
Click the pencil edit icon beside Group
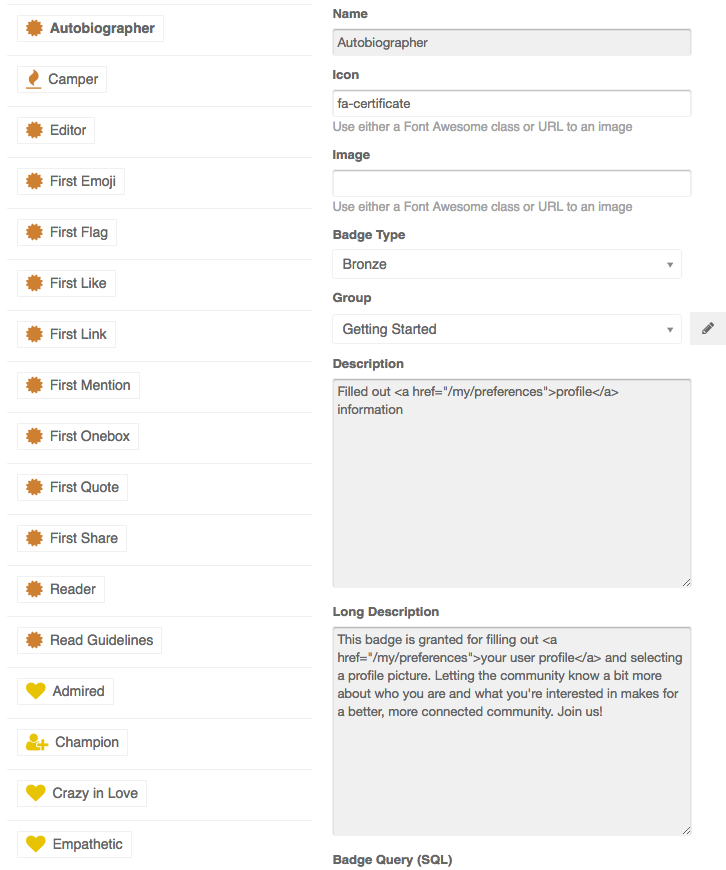tap(708, 328)
